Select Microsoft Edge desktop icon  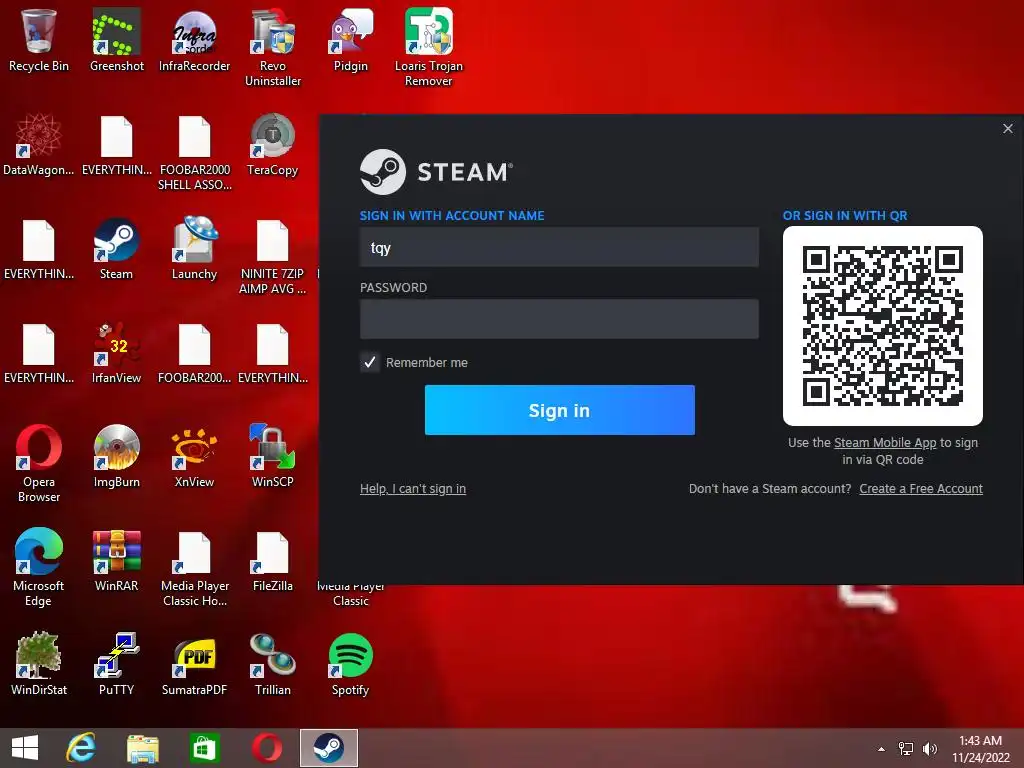pos(39,568)
